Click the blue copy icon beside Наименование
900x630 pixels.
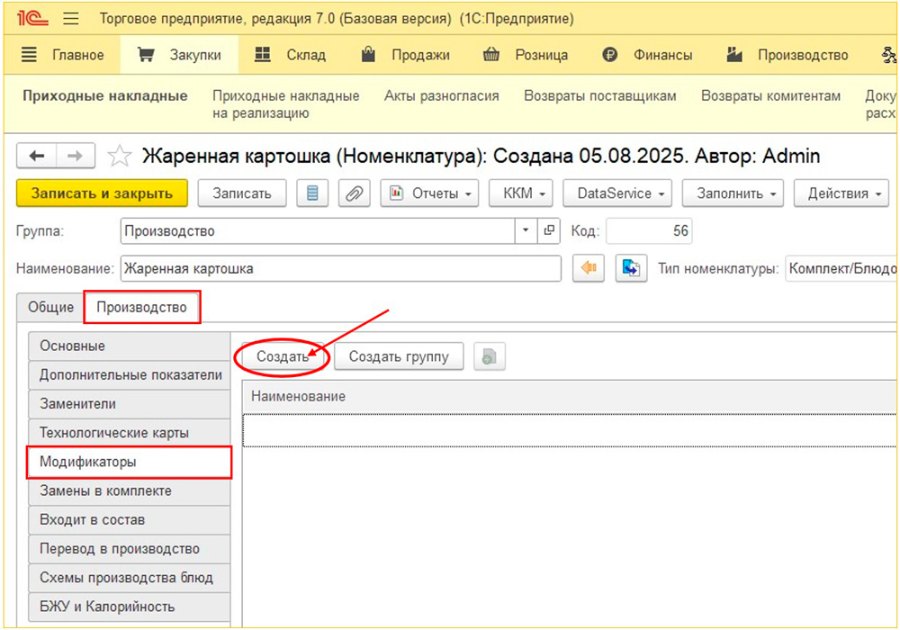pyautogui.click(x=631, y=268)
